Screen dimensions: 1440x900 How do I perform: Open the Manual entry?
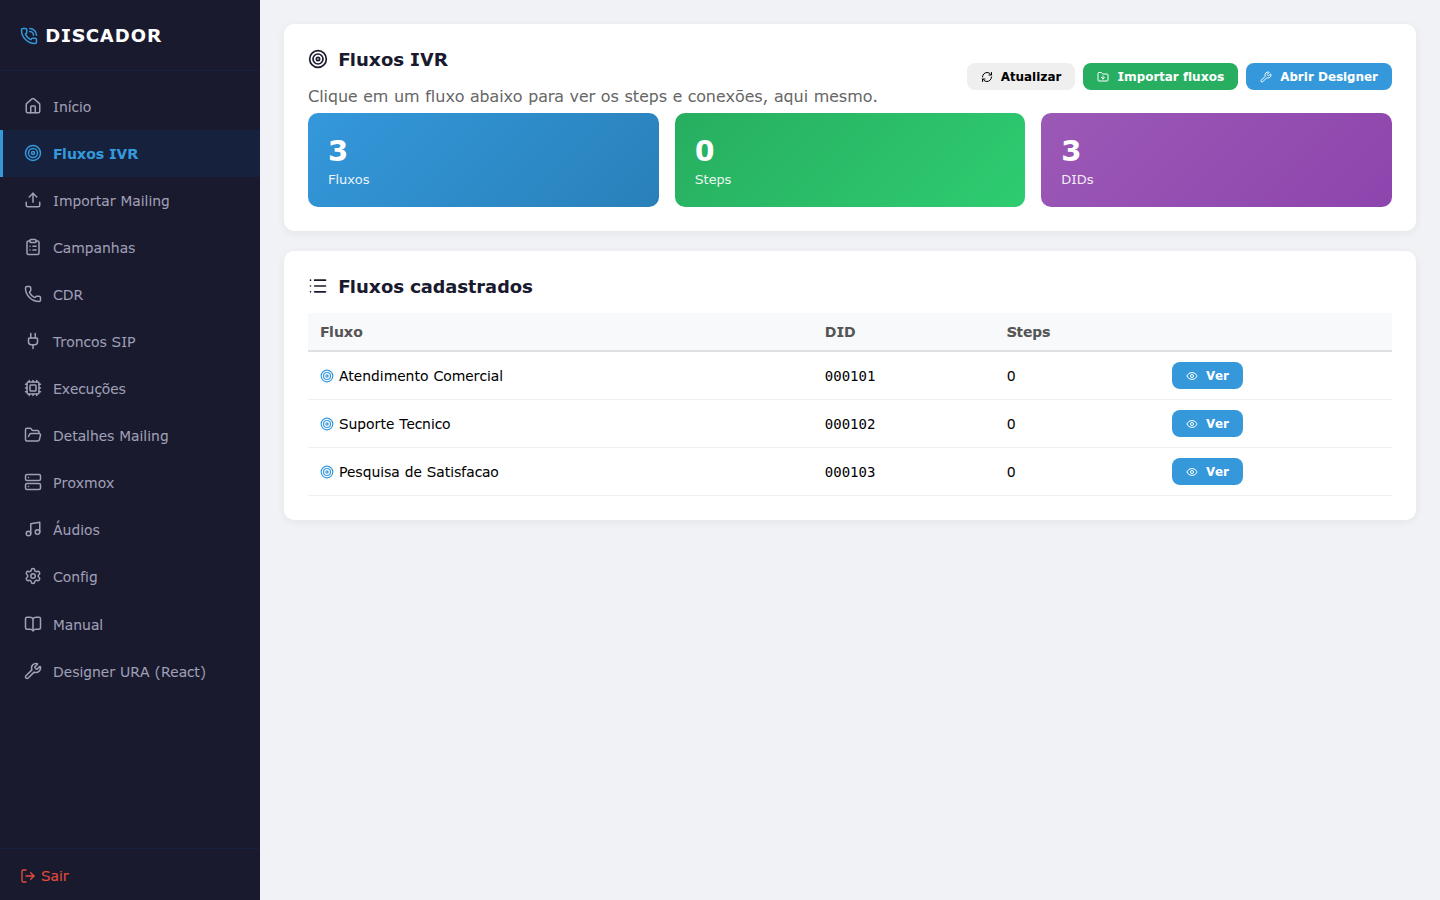130,624
